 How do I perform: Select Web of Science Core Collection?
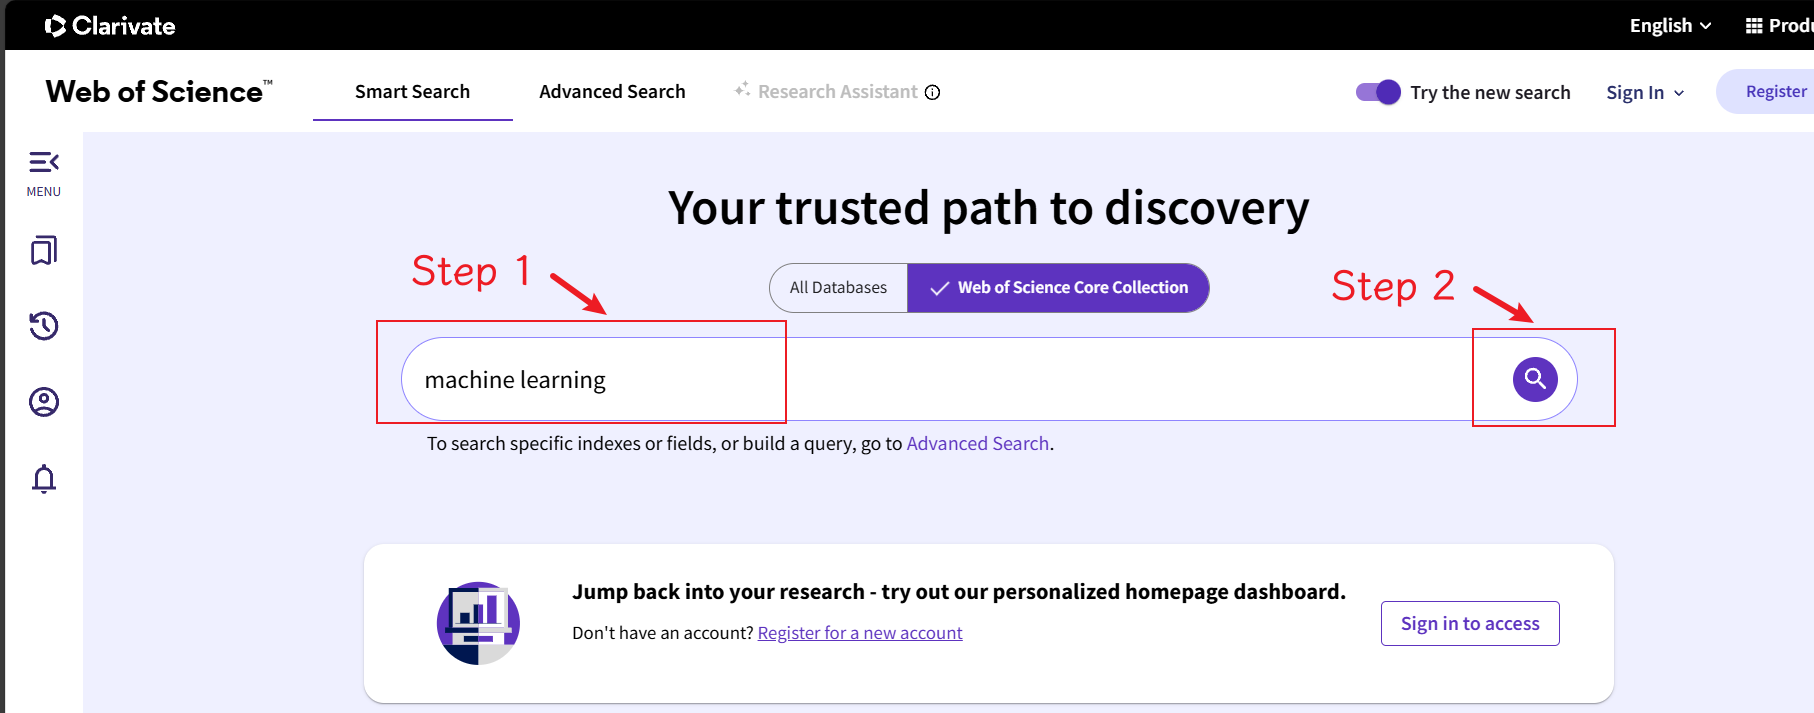tap(1059, 288)
